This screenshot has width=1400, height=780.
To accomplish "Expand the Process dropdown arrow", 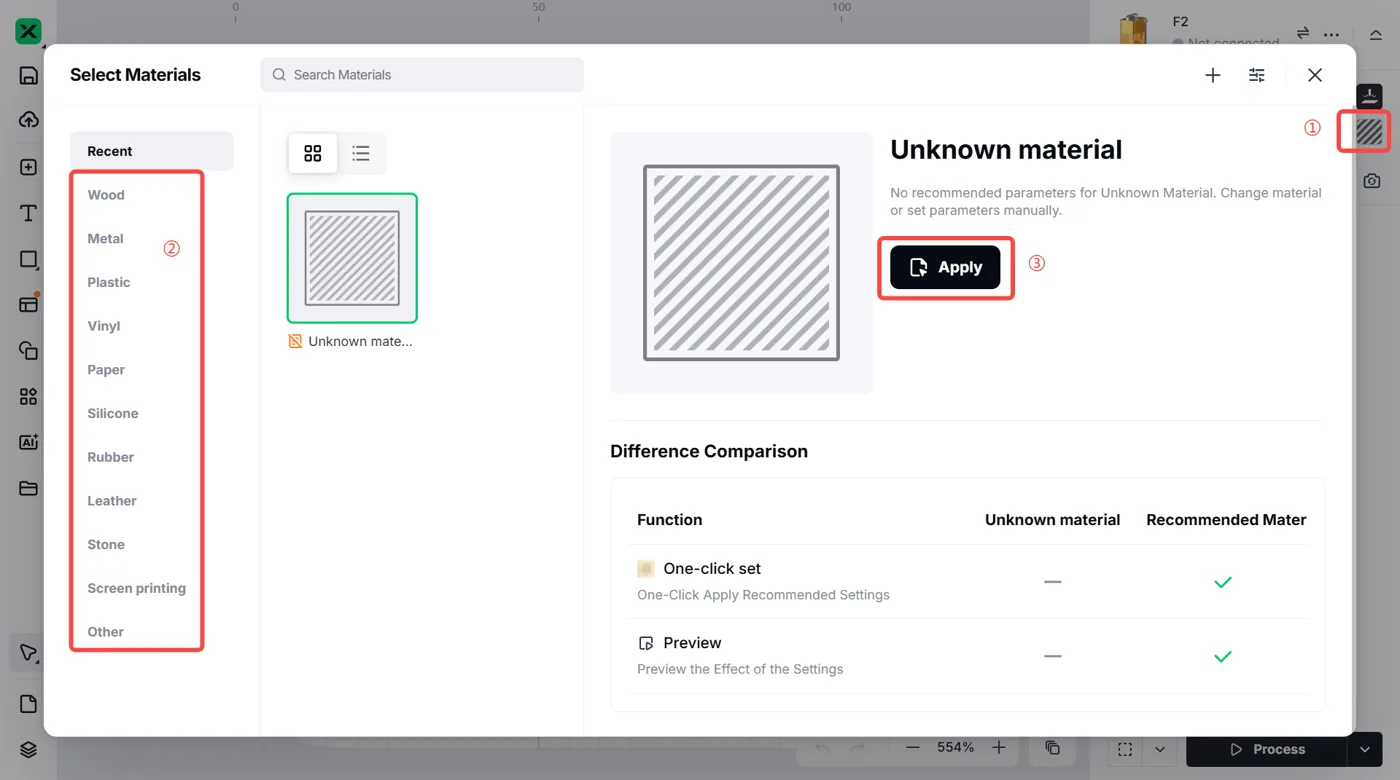I will coord(1364,749).
